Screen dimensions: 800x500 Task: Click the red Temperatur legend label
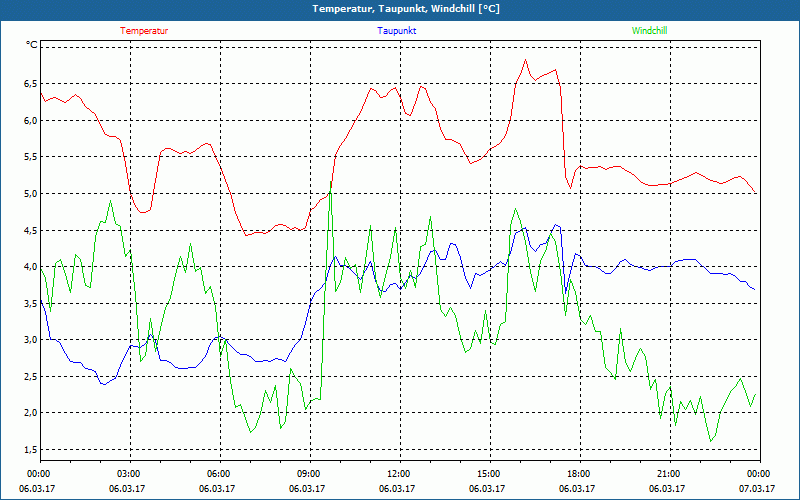coord(144,31)
